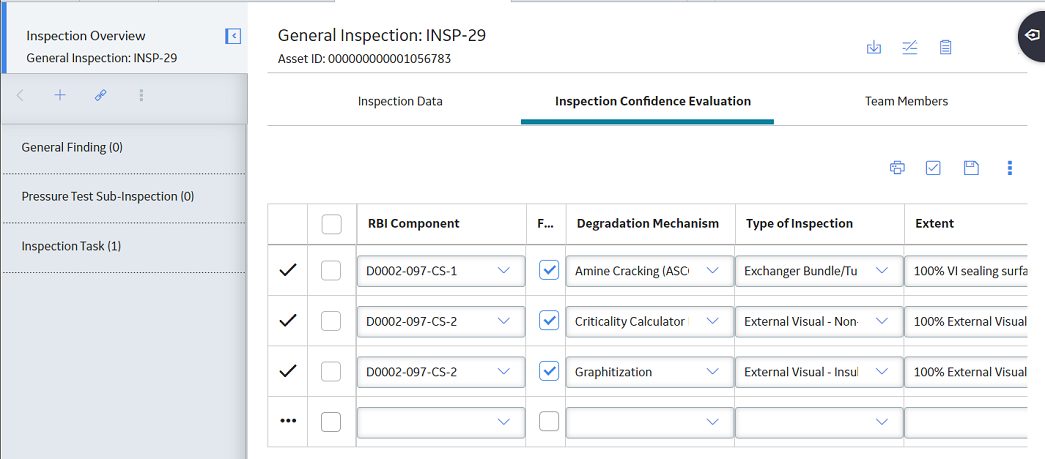Open Pressure Test Sub-Inspection (0) section
Screen dimensions: 1045x459
[108, 197]
